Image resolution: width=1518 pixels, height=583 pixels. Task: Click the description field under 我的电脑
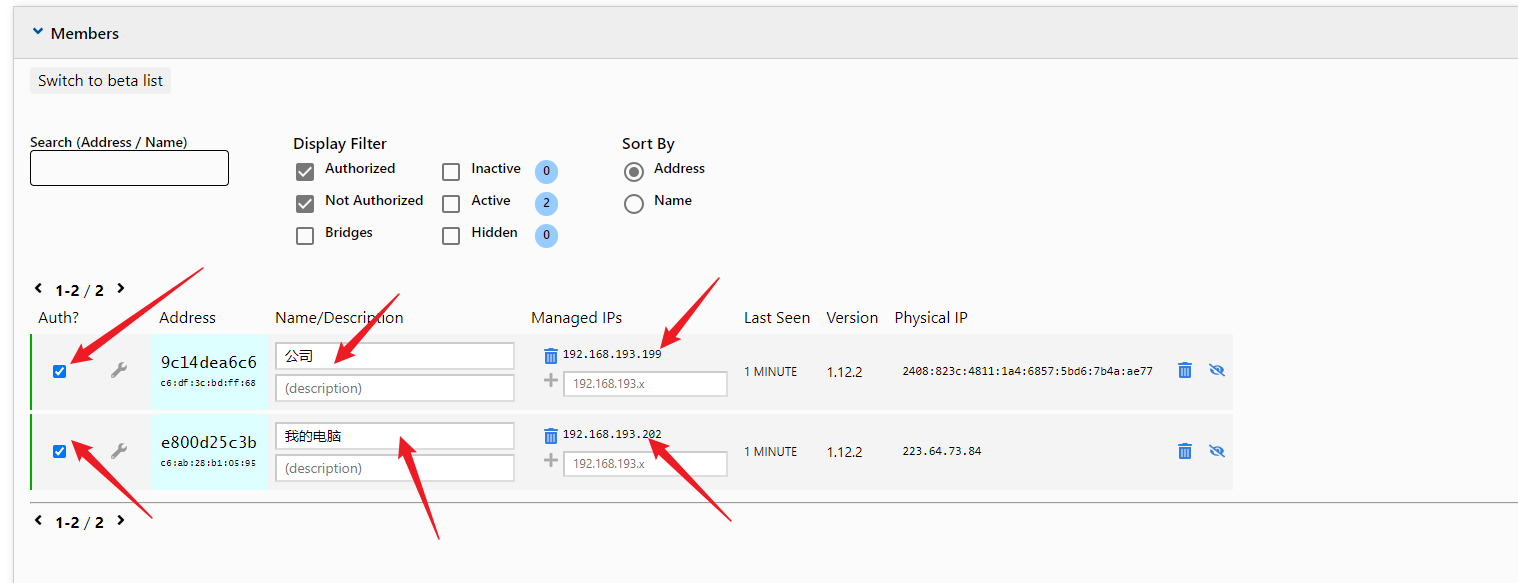point(394,468)
